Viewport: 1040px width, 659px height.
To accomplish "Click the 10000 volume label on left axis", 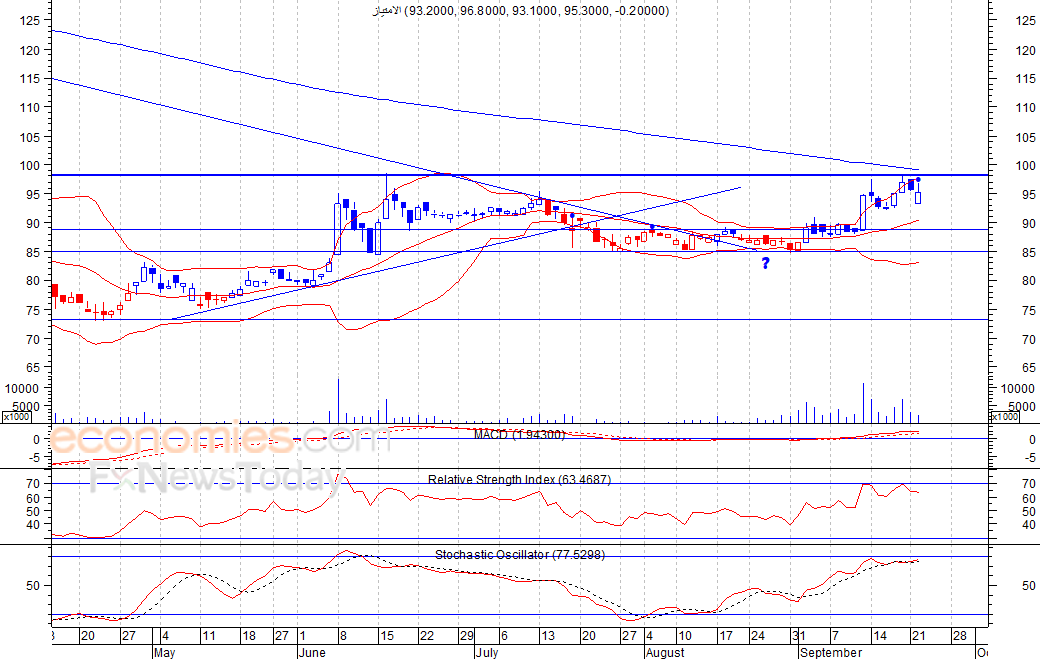I will pyautogui.click(x=20, y=389).
